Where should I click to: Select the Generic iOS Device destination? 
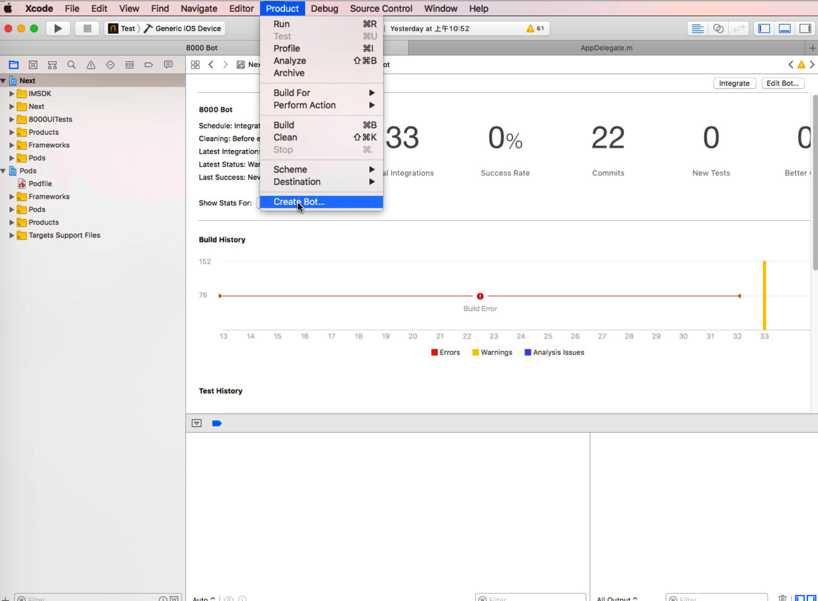click(183, 28)
